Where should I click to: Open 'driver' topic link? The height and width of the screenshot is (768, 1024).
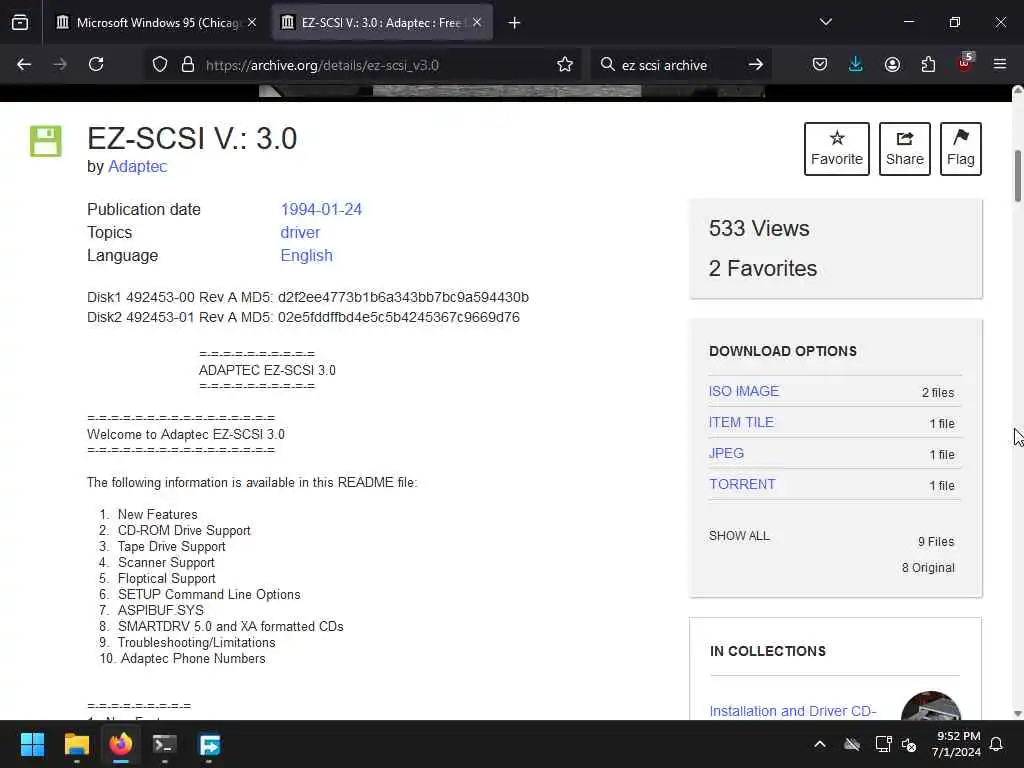click(x=300, y=232)
